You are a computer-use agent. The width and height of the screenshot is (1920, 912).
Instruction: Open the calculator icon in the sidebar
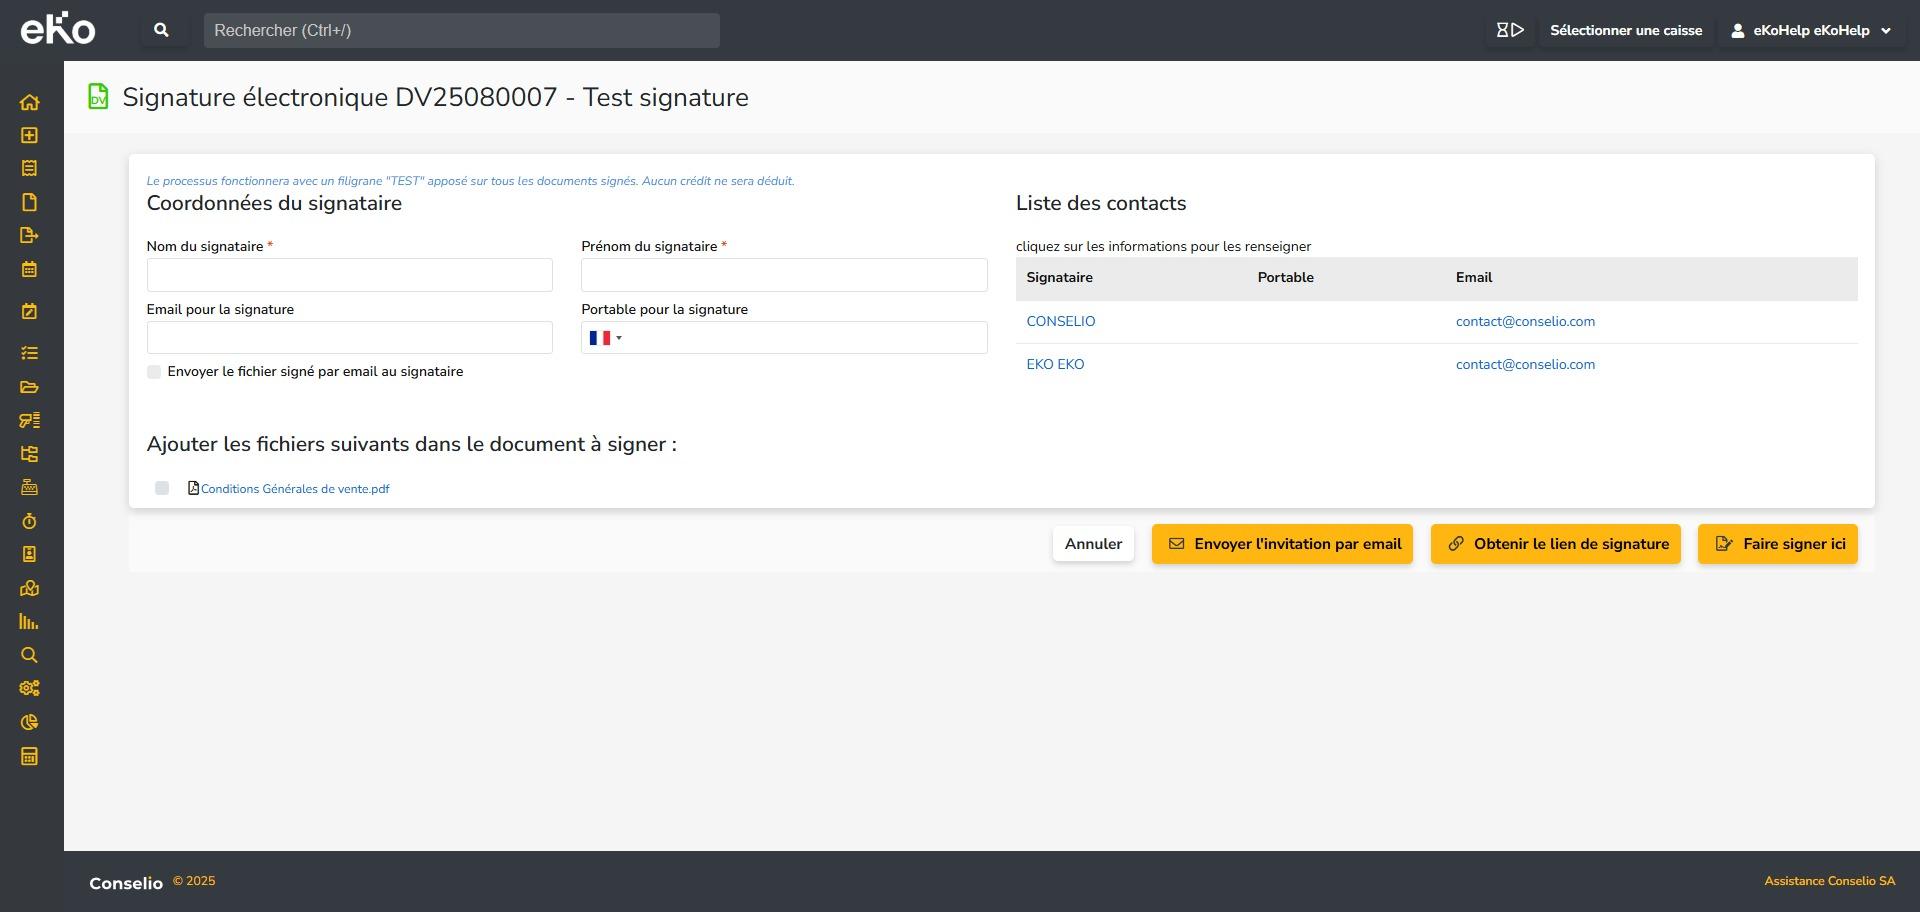click(x=29, y=756)
